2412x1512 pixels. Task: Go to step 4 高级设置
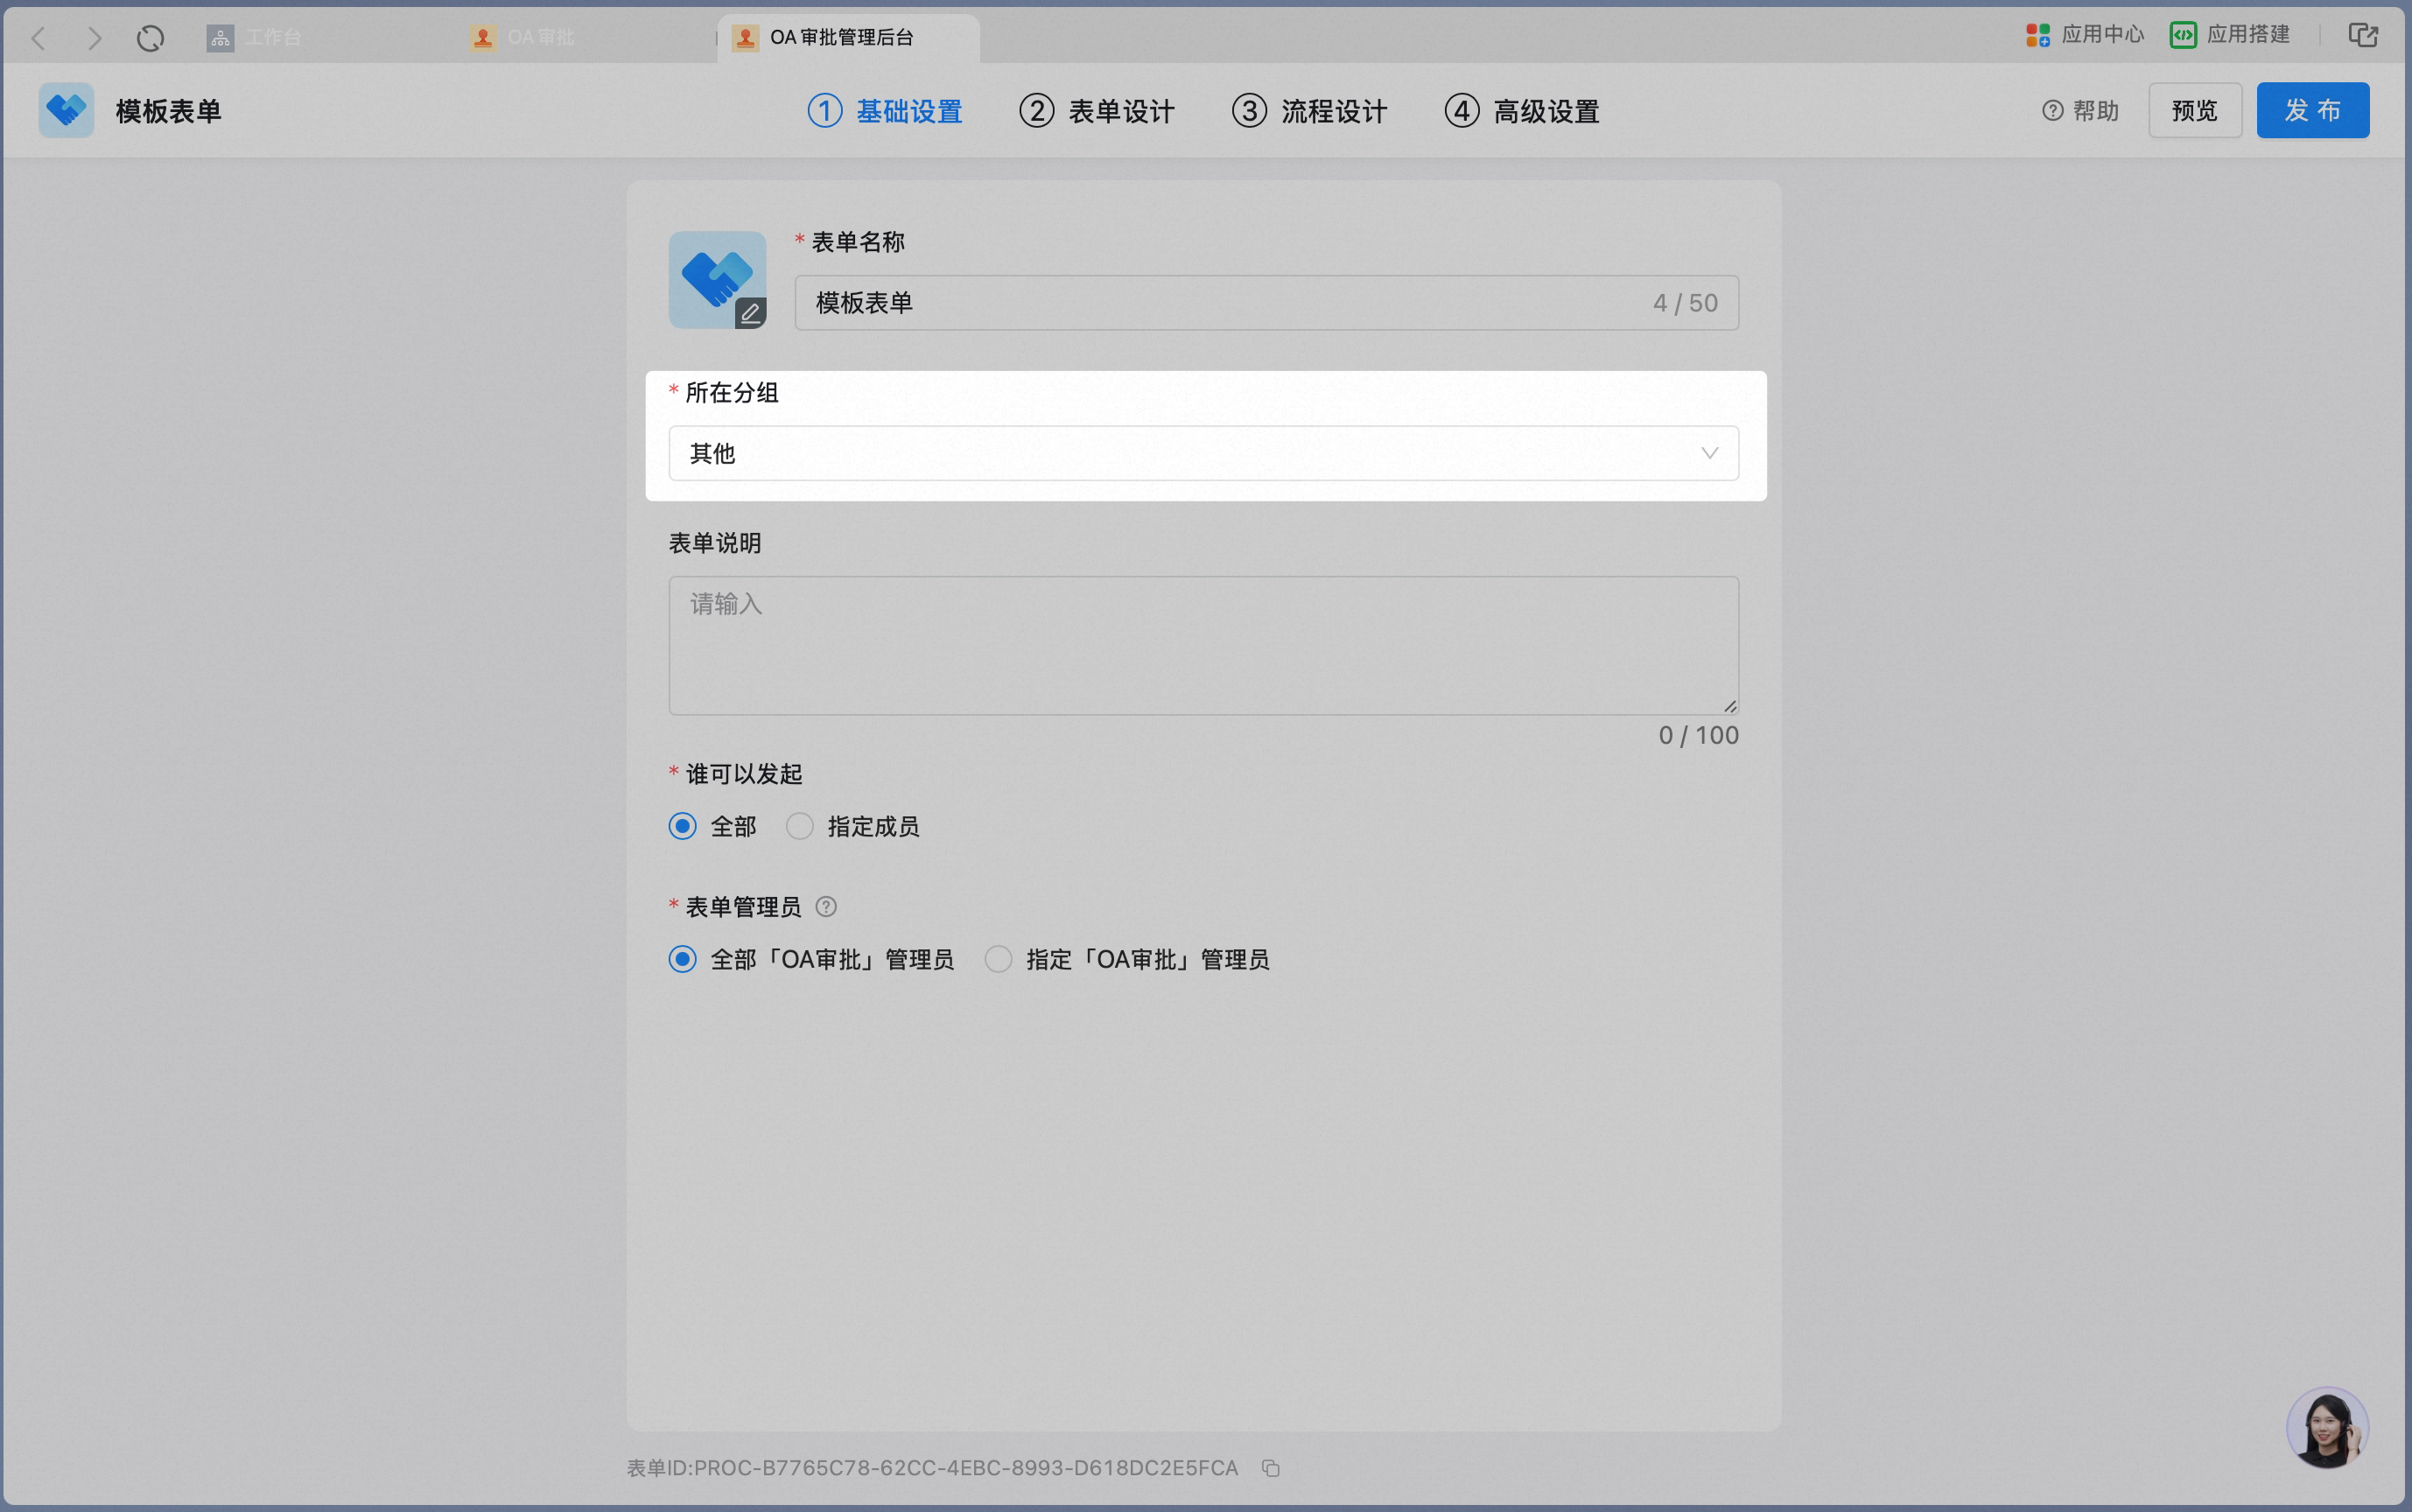pyautogui.click(x=1522, y=111)
